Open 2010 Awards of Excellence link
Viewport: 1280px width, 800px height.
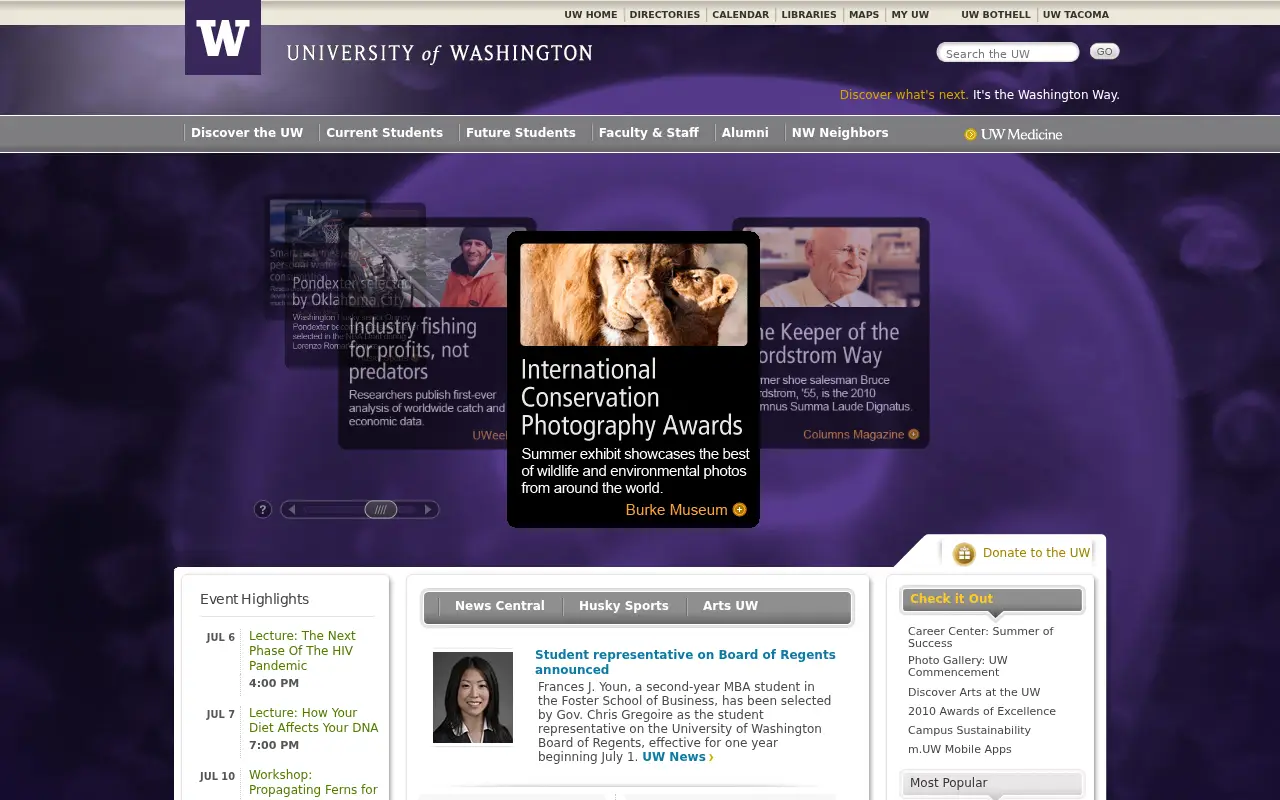point(982,711)
